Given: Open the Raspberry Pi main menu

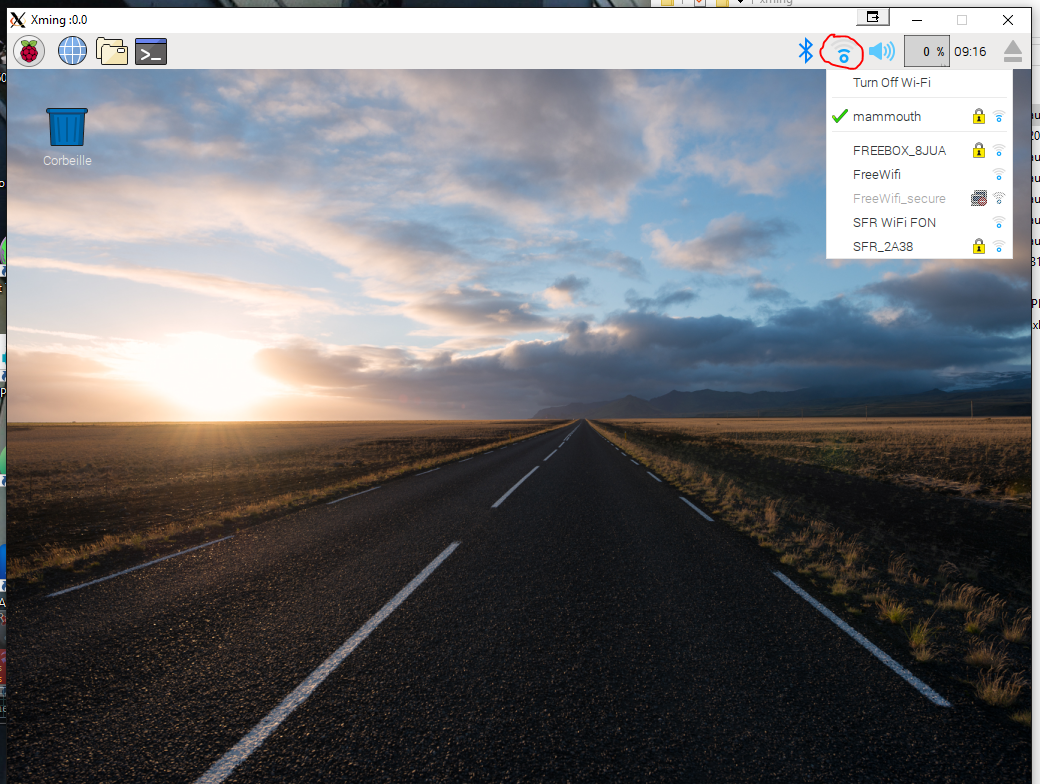Looking at the screenshot, I should 29,51.
